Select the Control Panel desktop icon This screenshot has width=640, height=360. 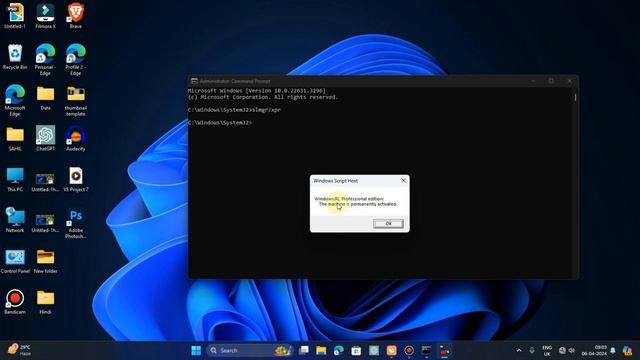tap(15, 261)
